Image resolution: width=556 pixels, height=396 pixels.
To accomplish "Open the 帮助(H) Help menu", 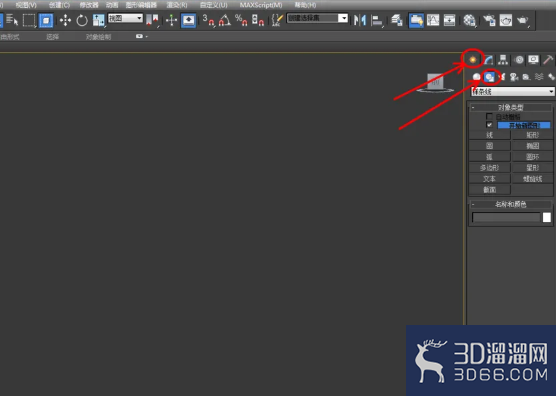I will coord(305,5).
